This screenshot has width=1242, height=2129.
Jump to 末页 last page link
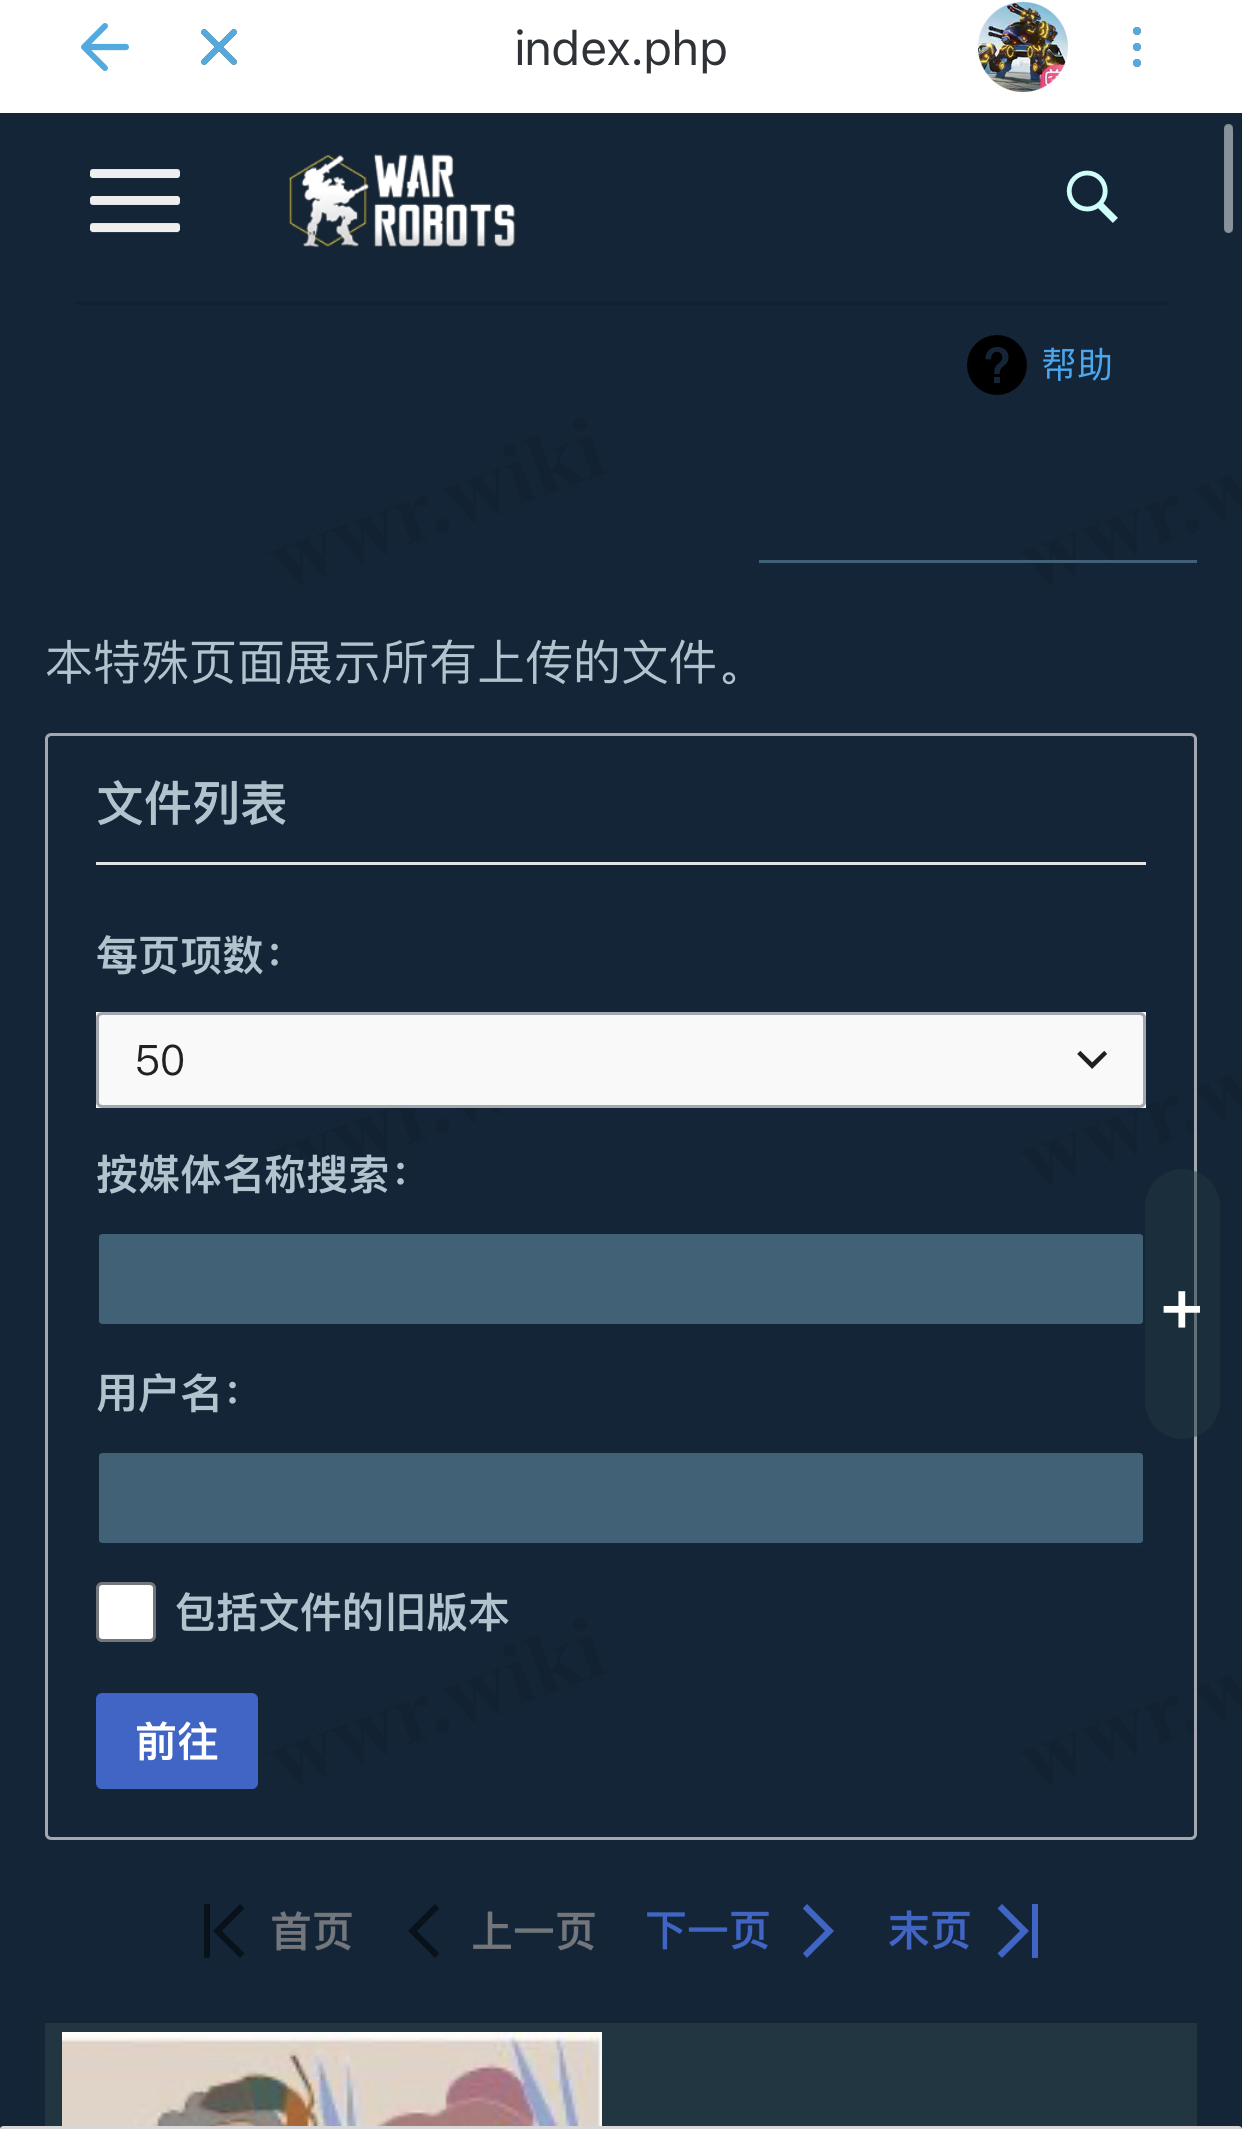(962, 1931)
